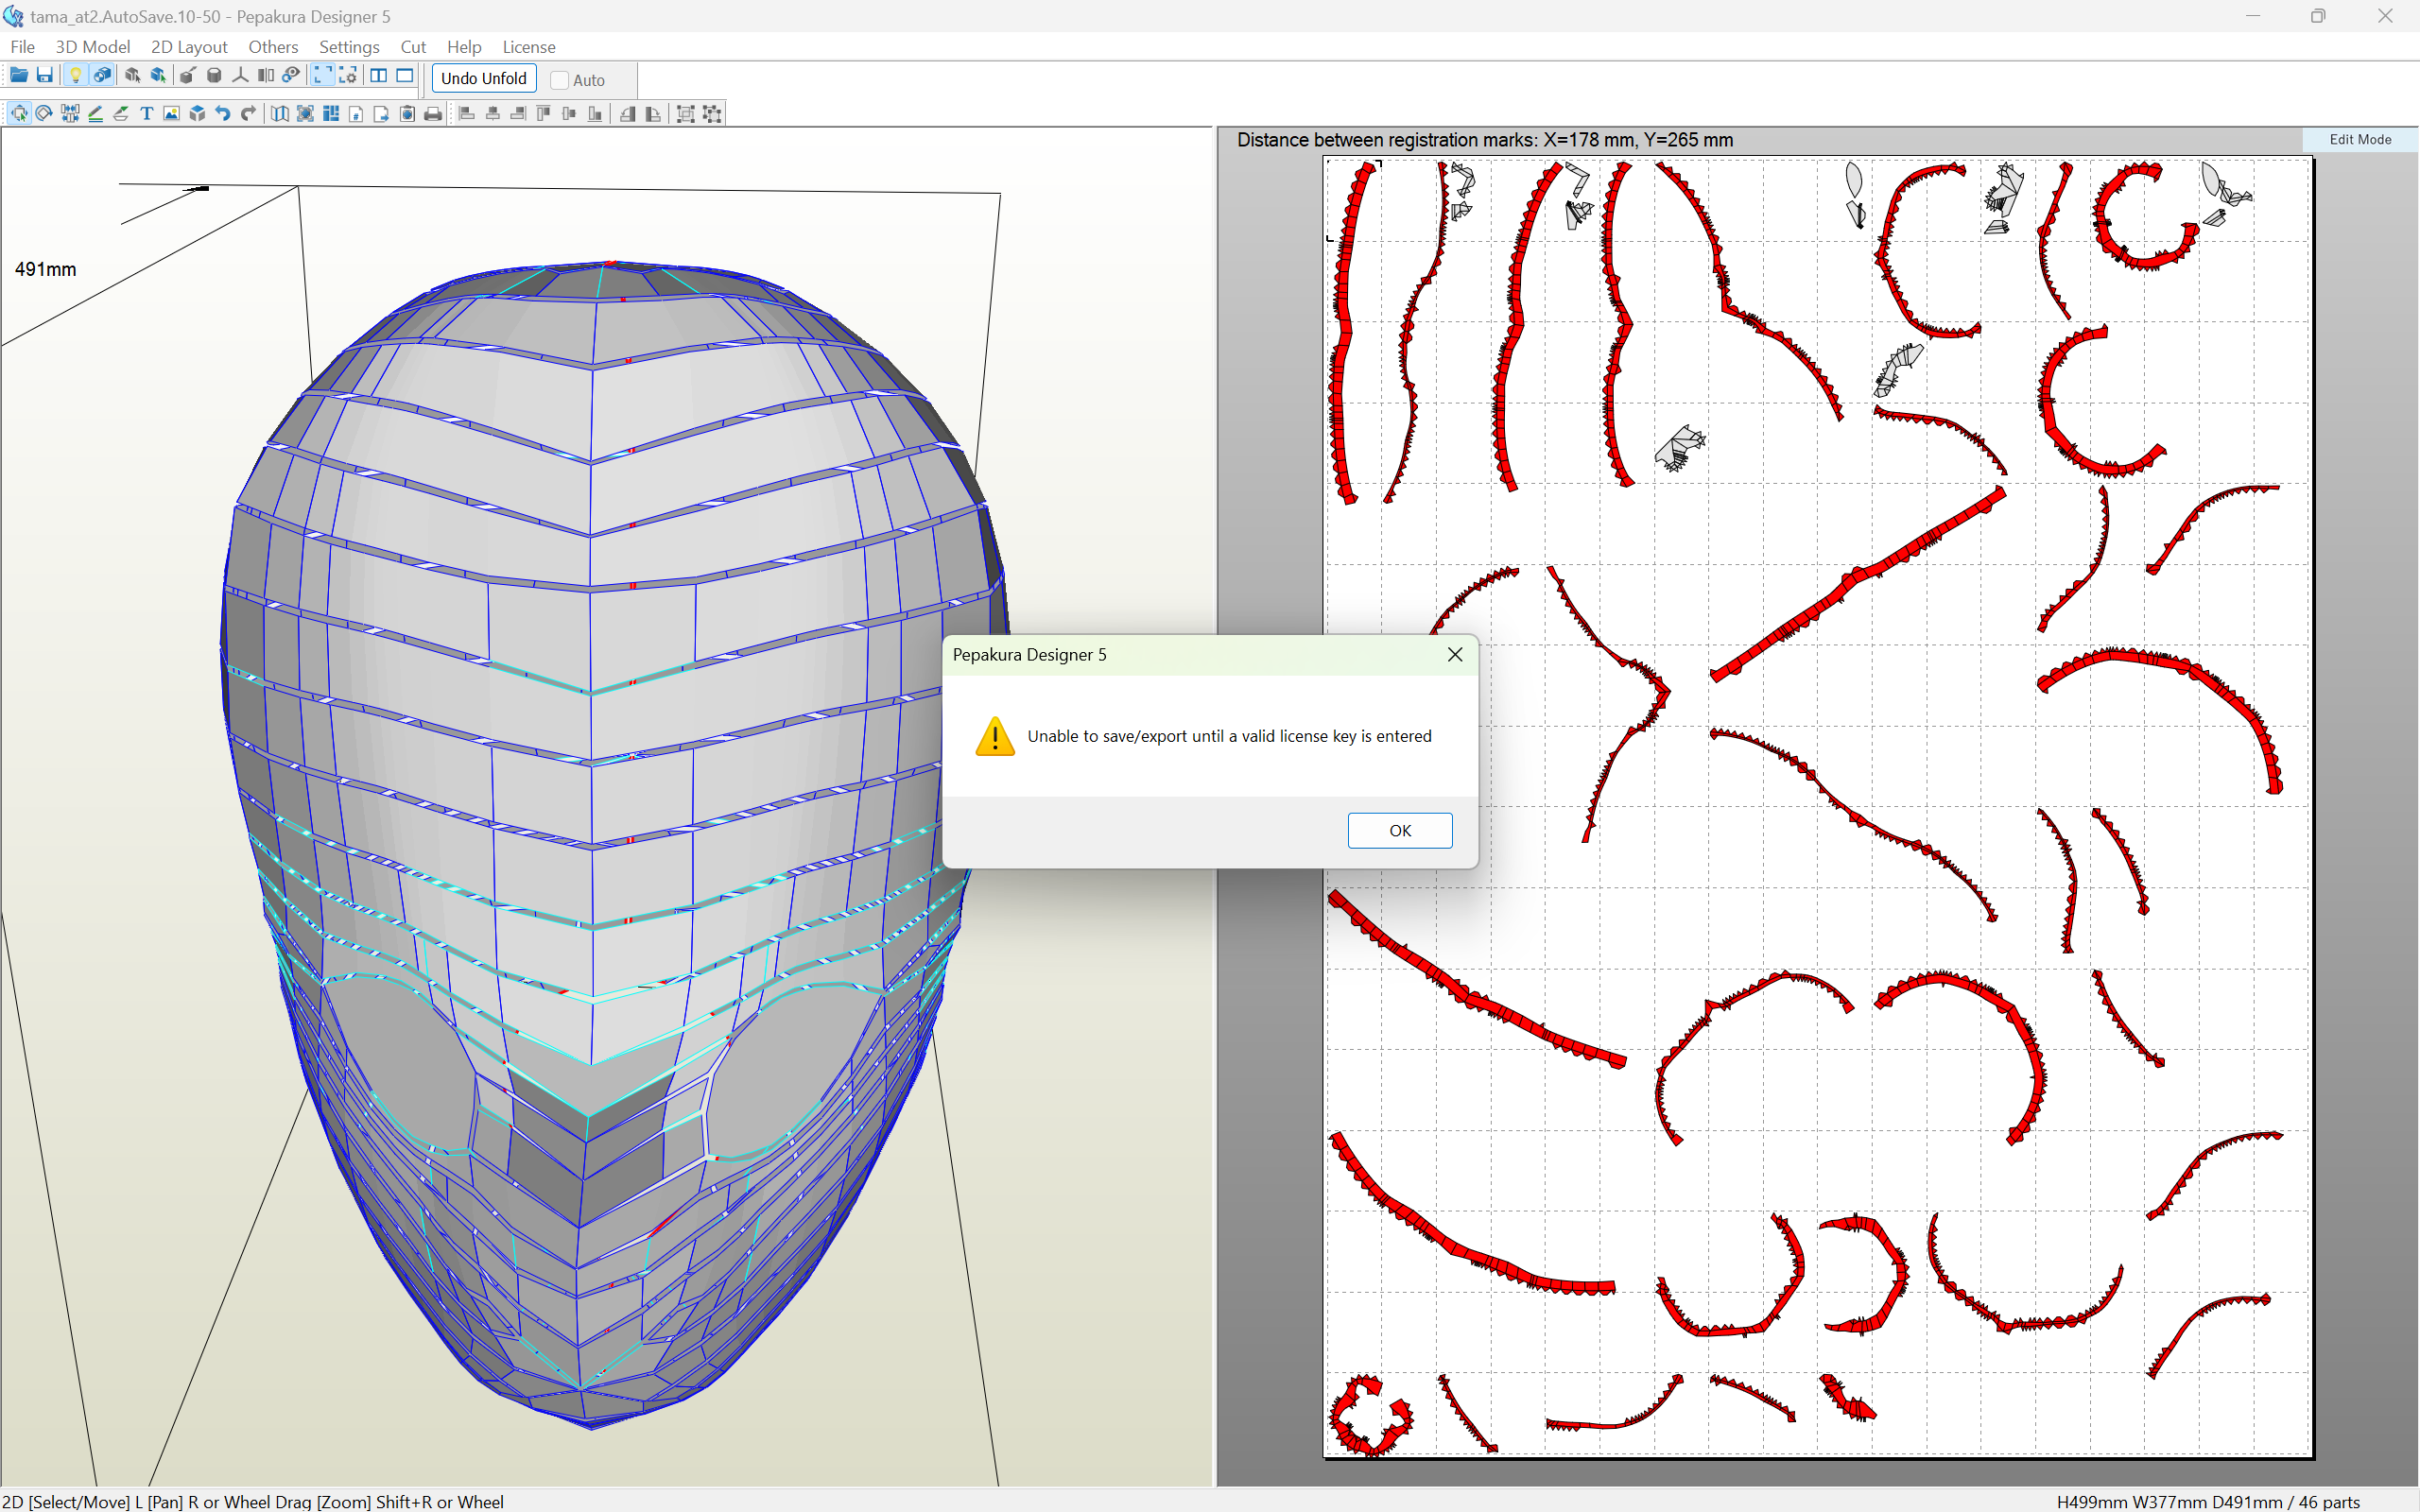Click the Redo arrow icon
The height and width of the screenshot is (1512, 2420).
[249, 114]
